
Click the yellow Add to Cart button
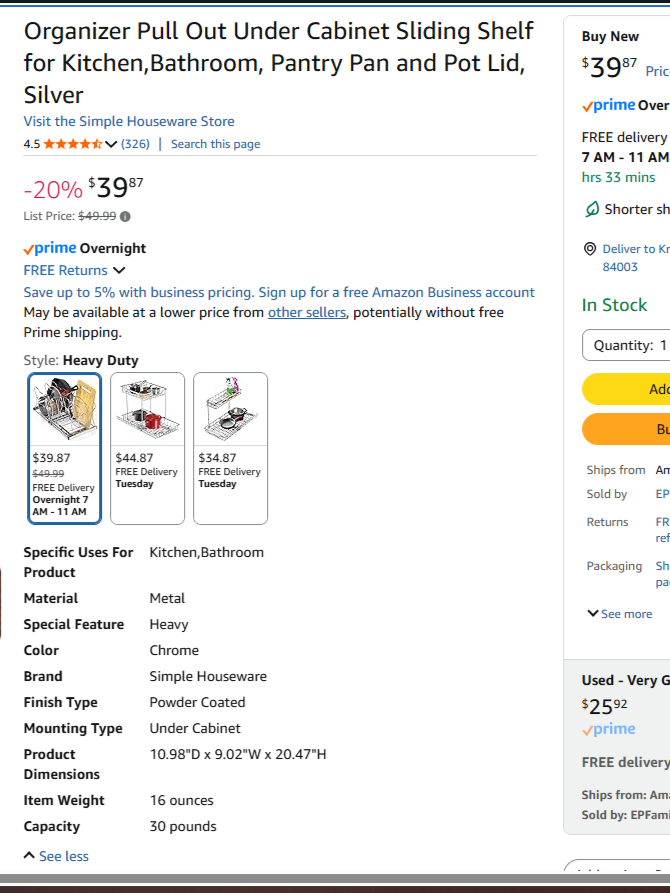pos(626,389)
